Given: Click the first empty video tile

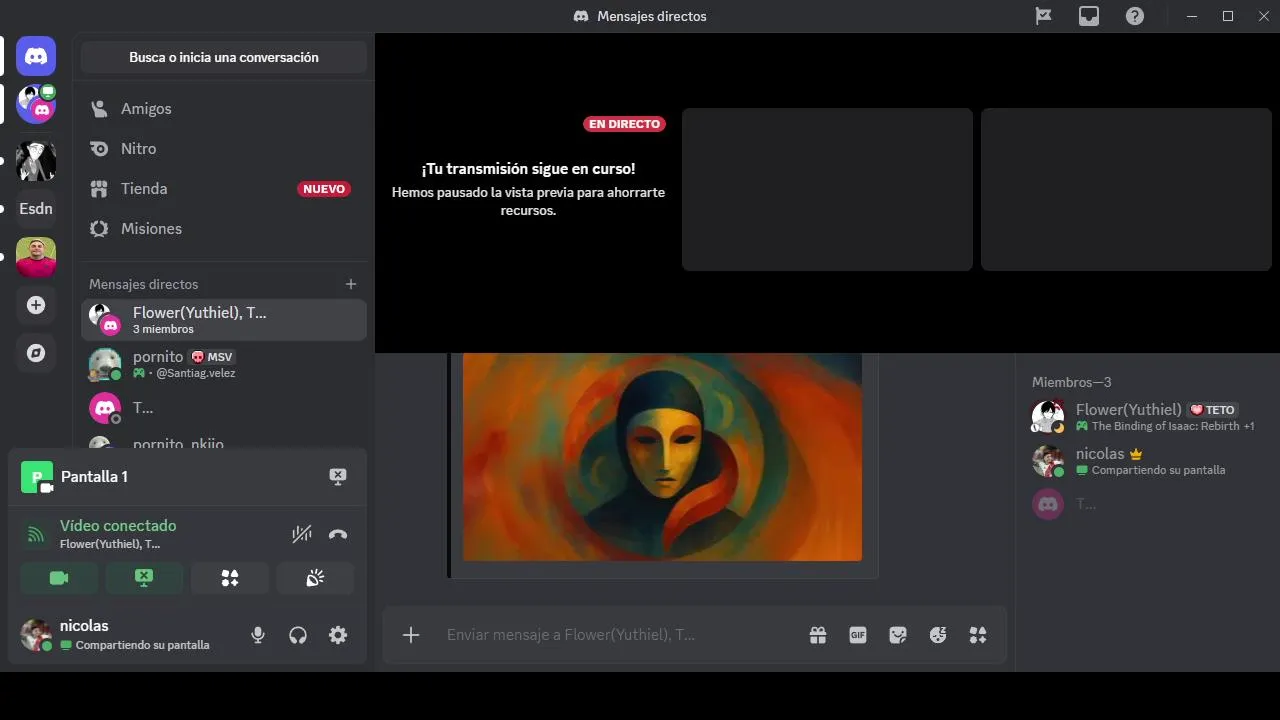Looking at the screenshot, I should 827,189.
